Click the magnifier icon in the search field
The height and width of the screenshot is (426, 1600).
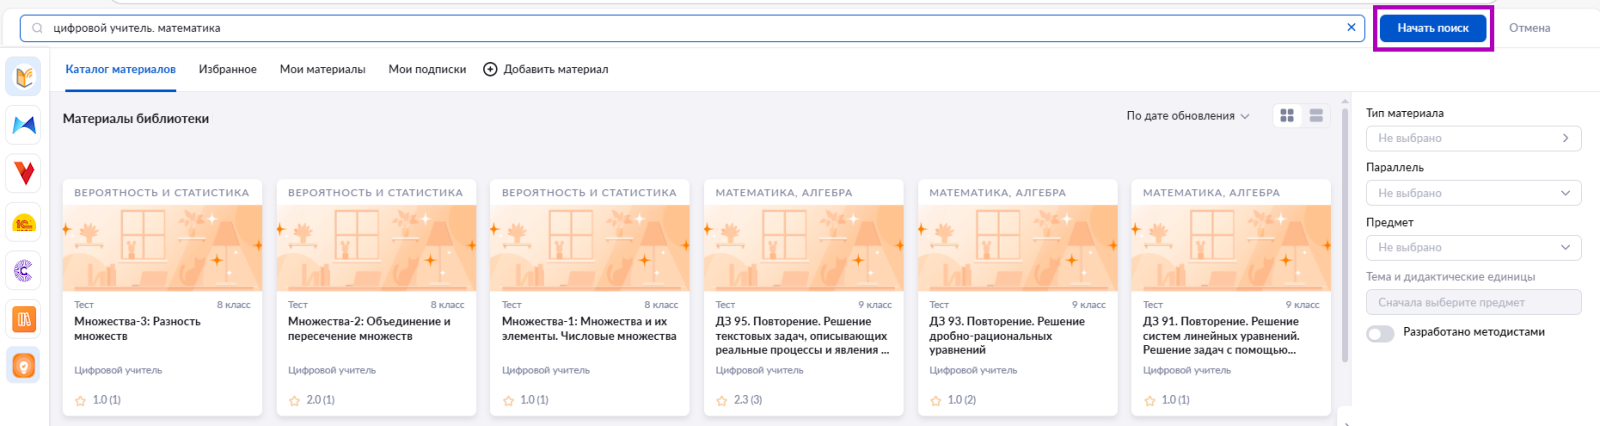pos(37,28)
